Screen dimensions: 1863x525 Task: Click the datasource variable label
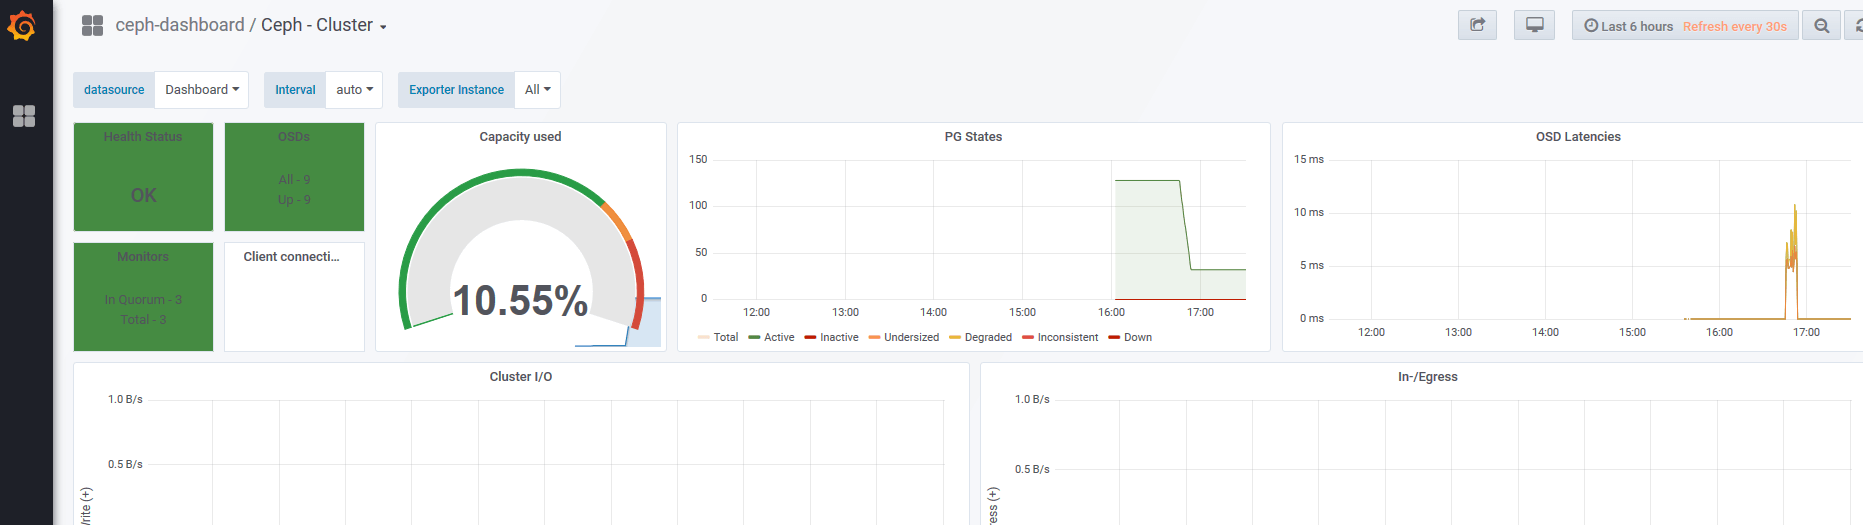114,90
